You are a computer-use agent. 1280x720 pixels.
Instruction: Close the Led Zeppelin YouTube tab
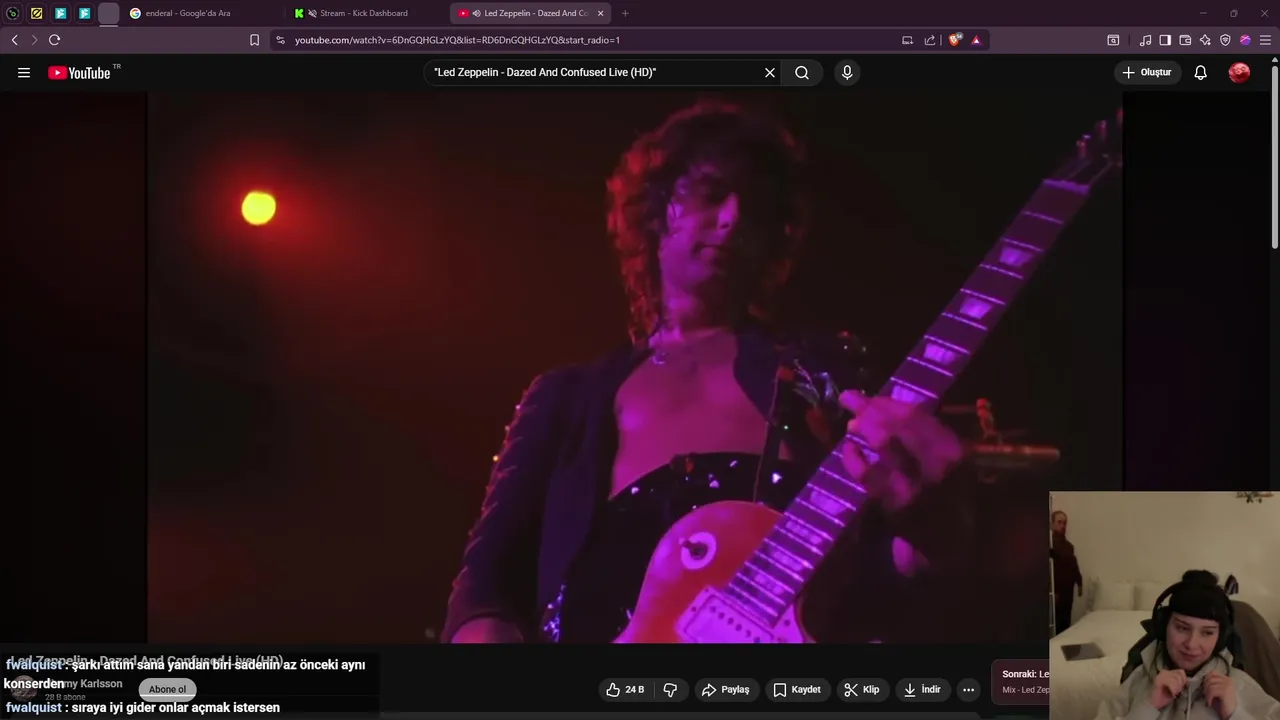(600, 13)
